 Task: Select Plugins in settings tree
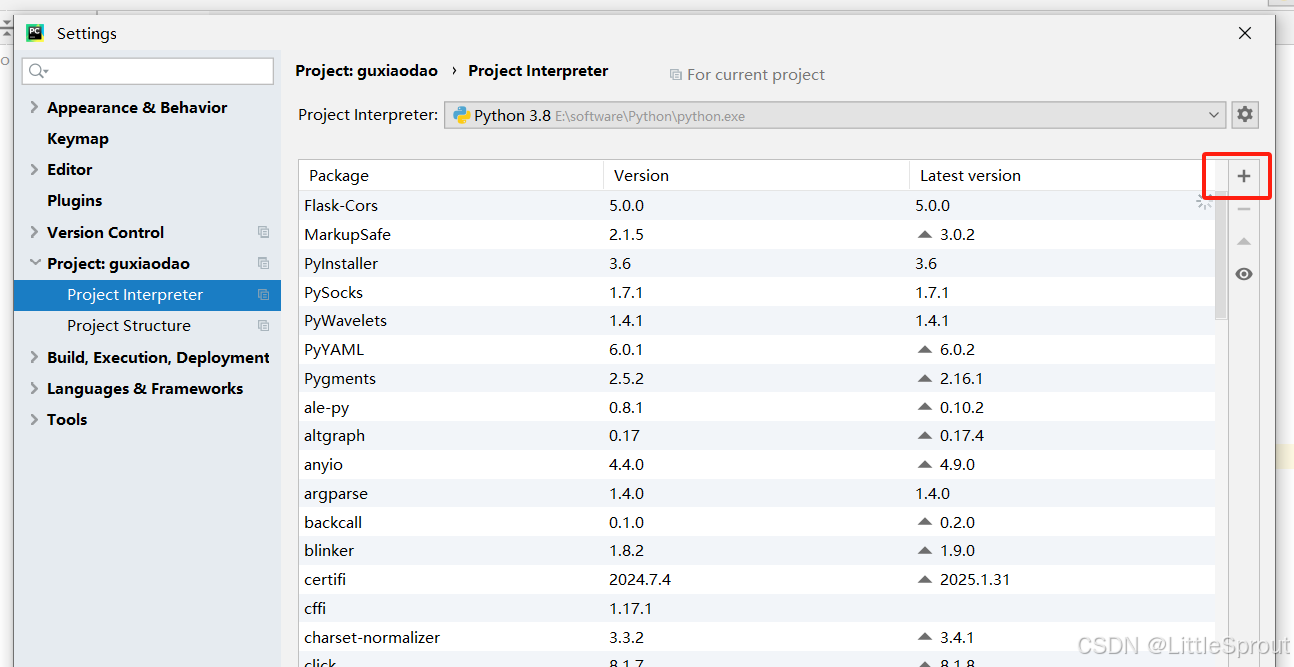[75, 201]
